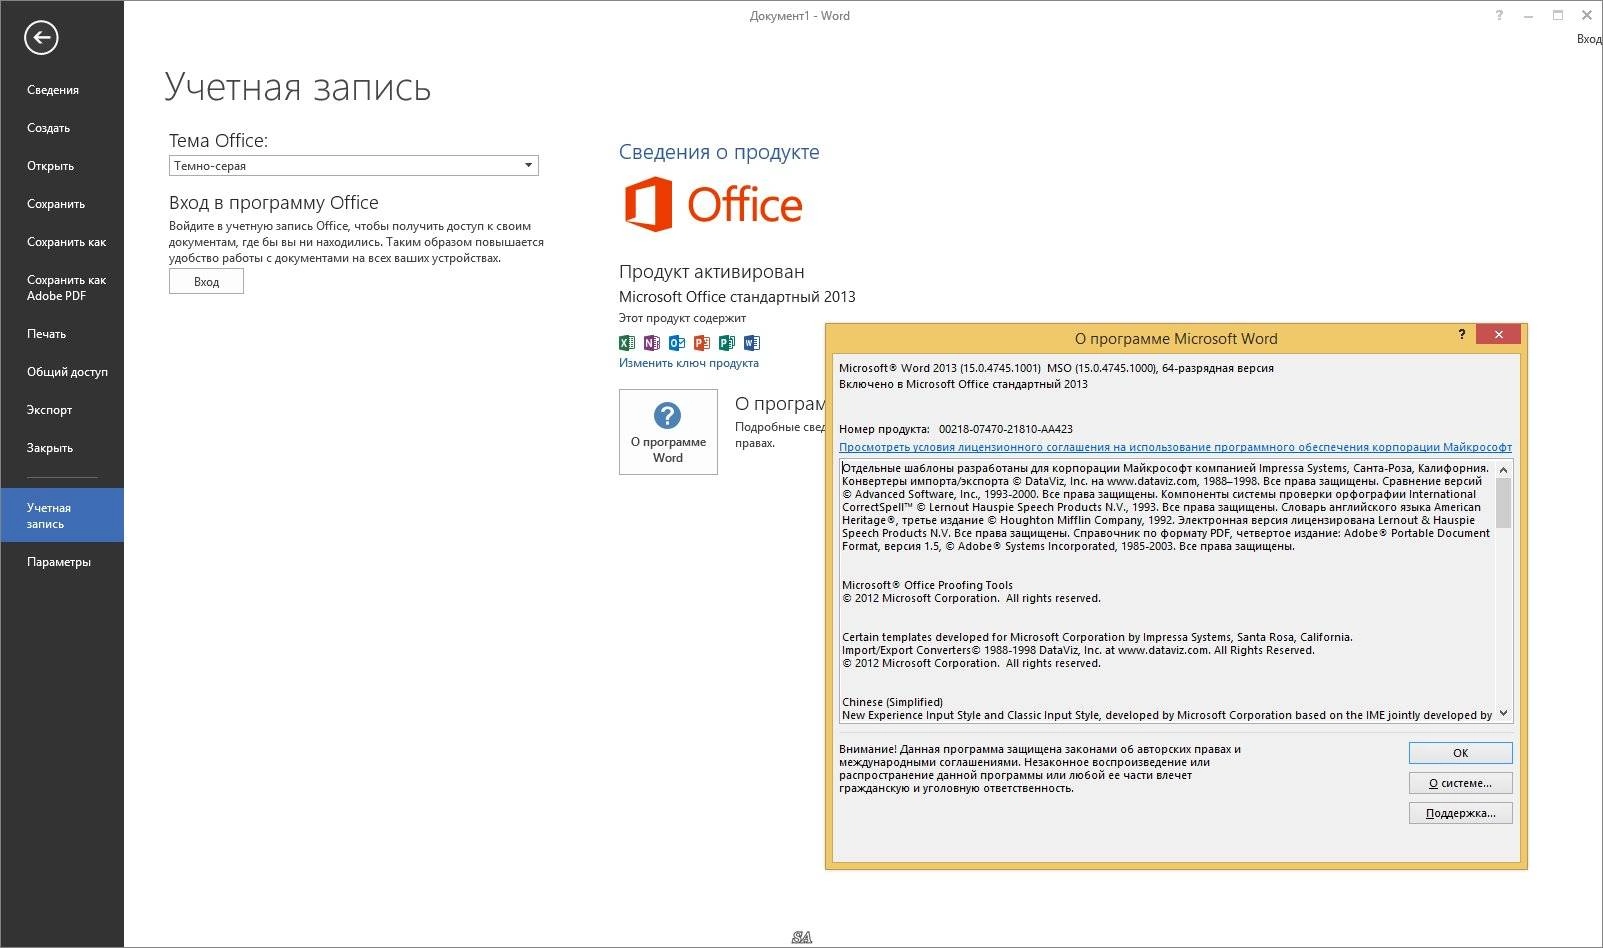Click Microsoft Office стандартный 2013 text
The image size is (1603, 948).
(x=737, y=297)
